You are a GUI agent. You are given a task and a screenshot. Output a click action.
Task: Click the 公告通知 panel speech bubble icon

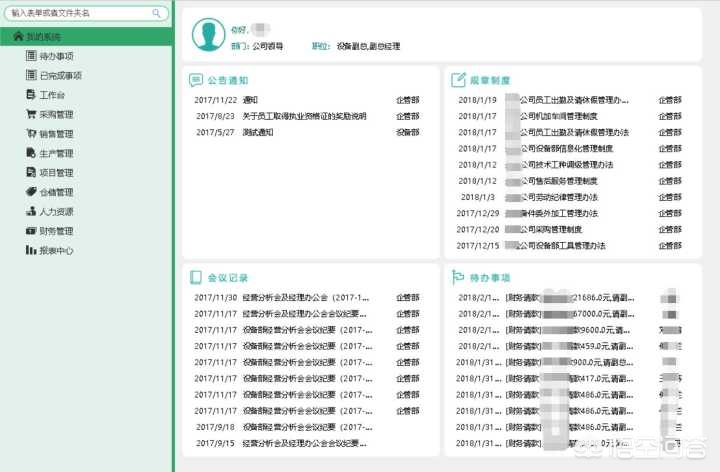coord(196,80)
